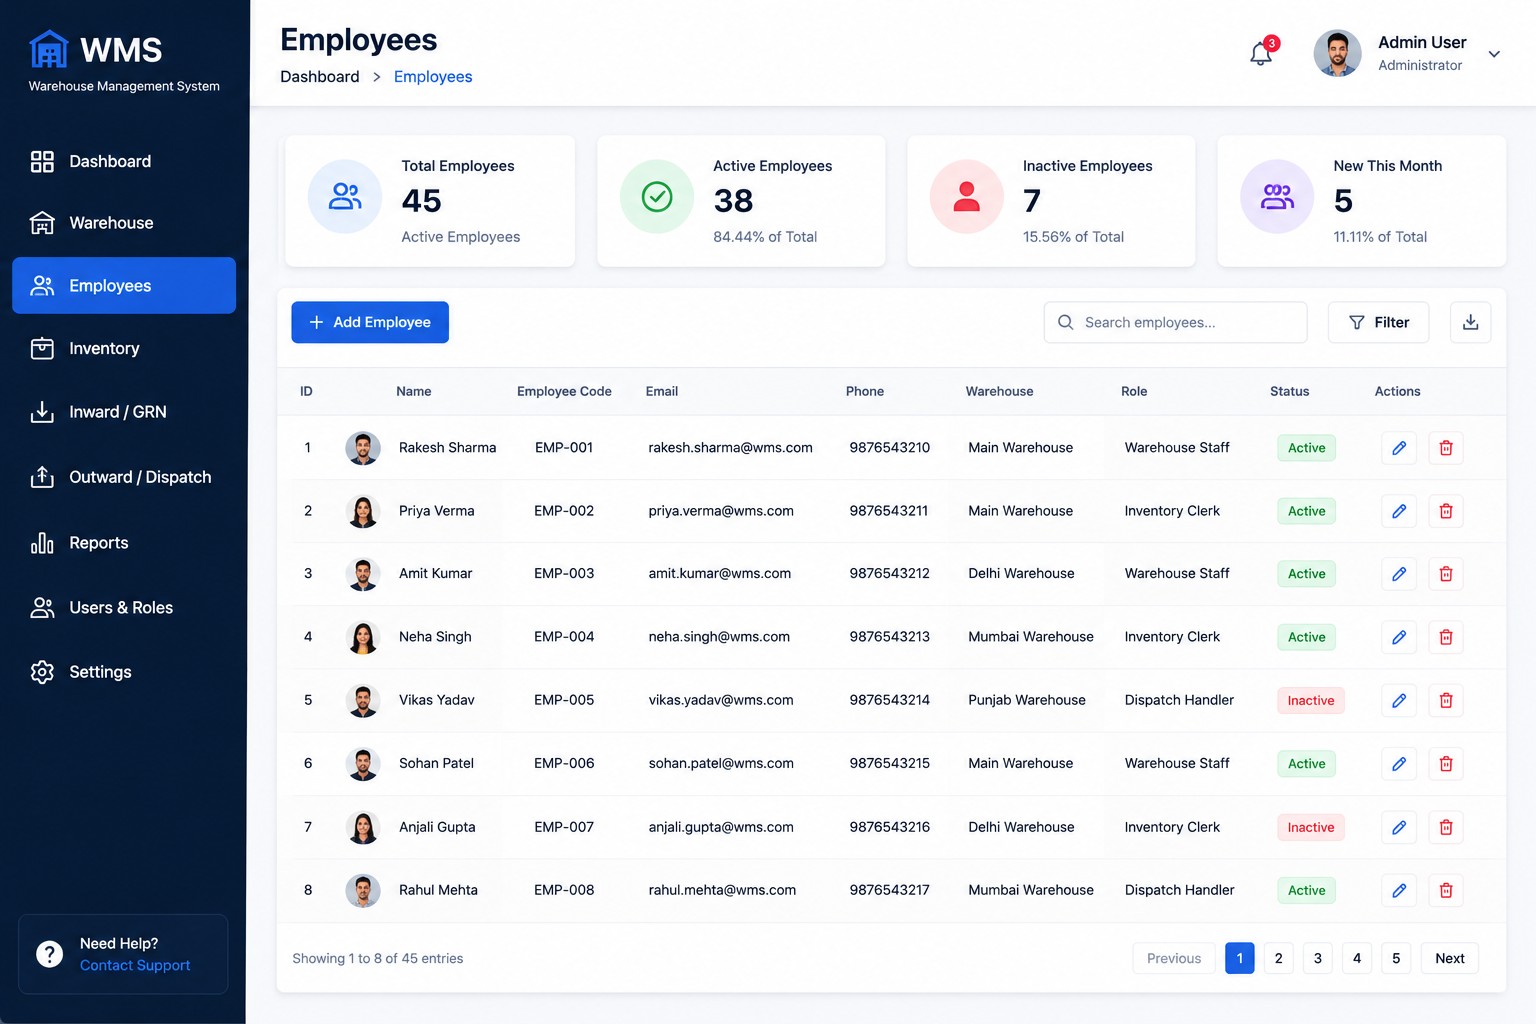Click edit pencil for Neha Singh

coord(1399,637)
